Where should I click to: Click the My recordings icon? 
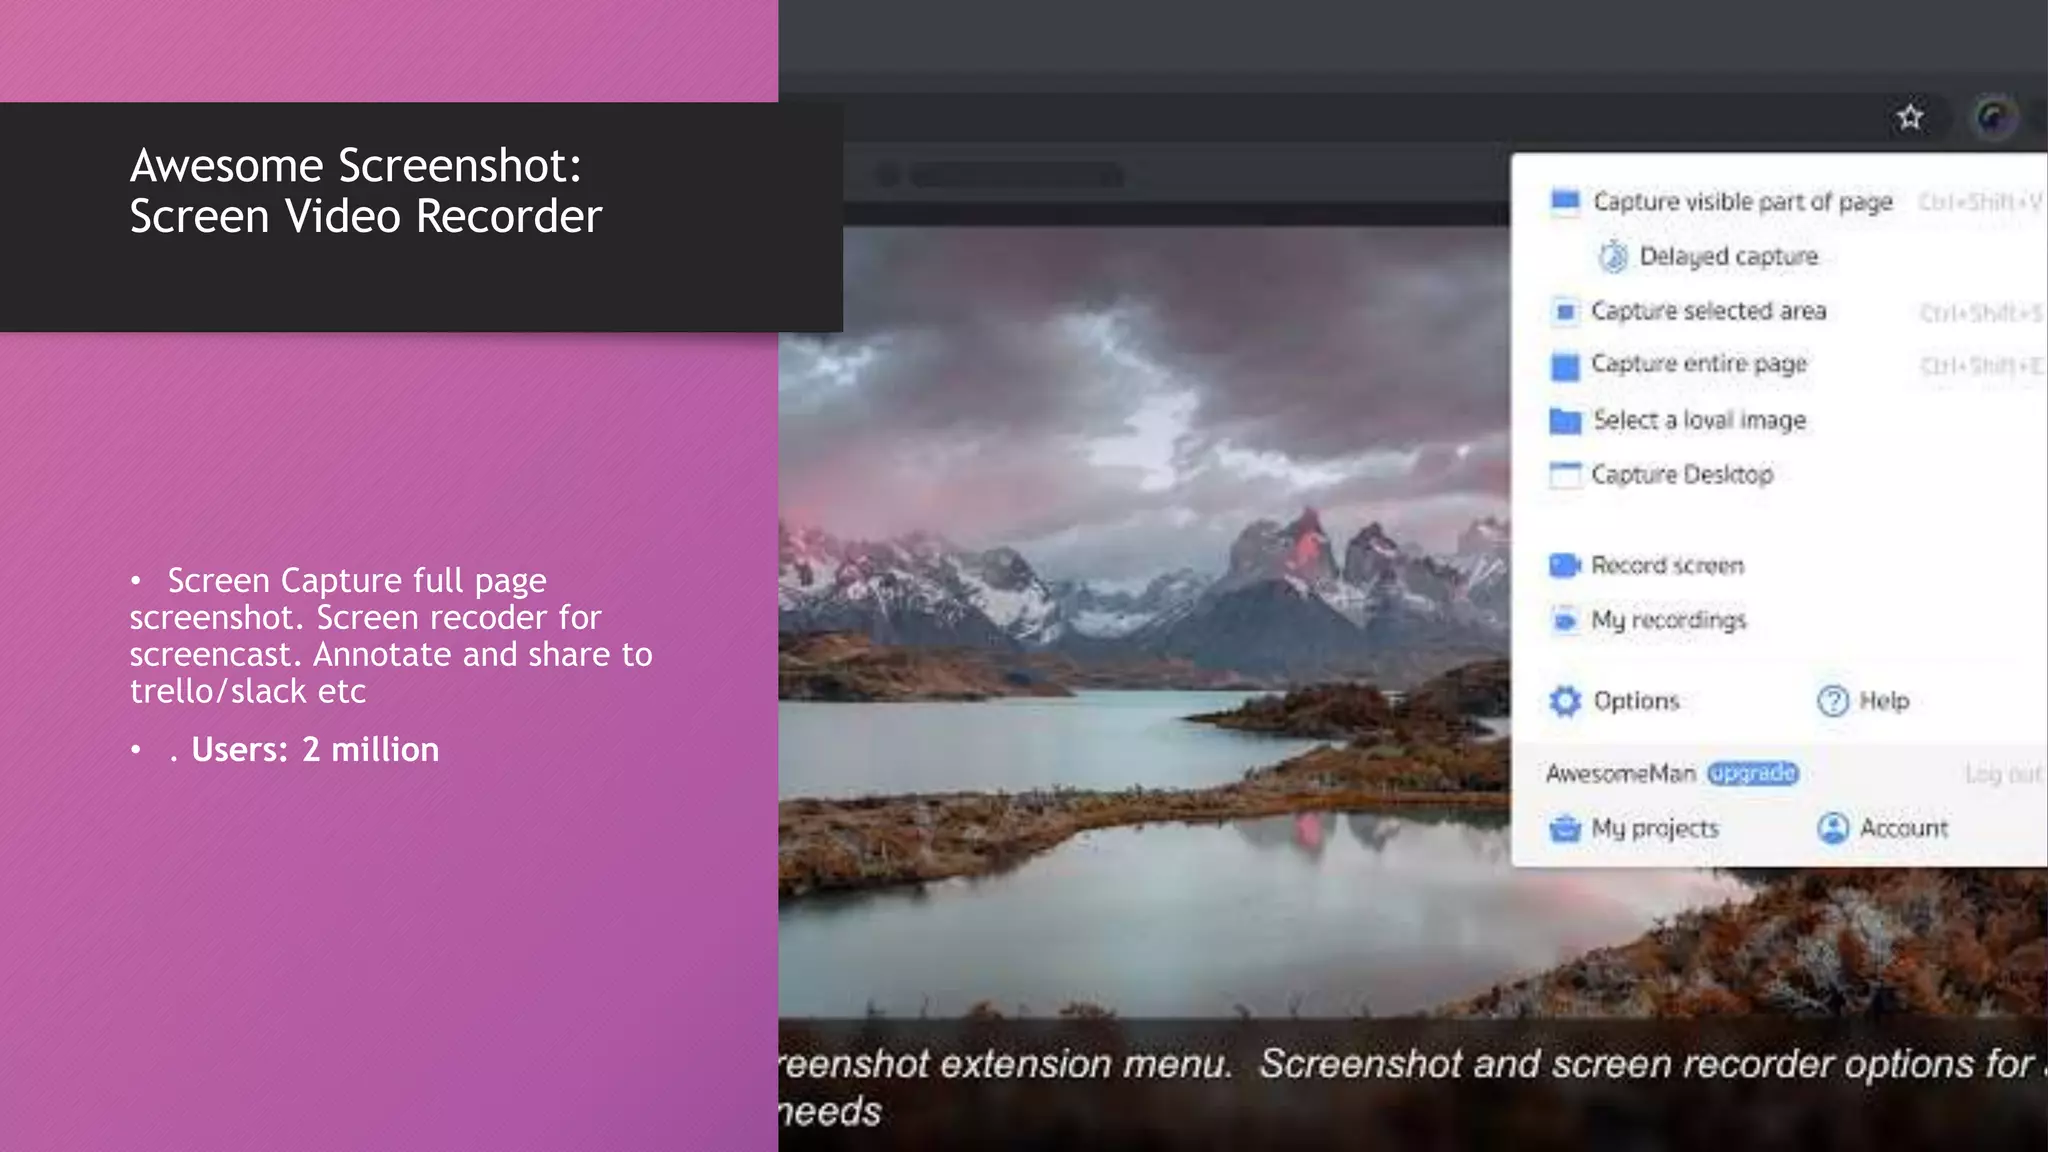pyautogui.click(x=1565, y=620)
